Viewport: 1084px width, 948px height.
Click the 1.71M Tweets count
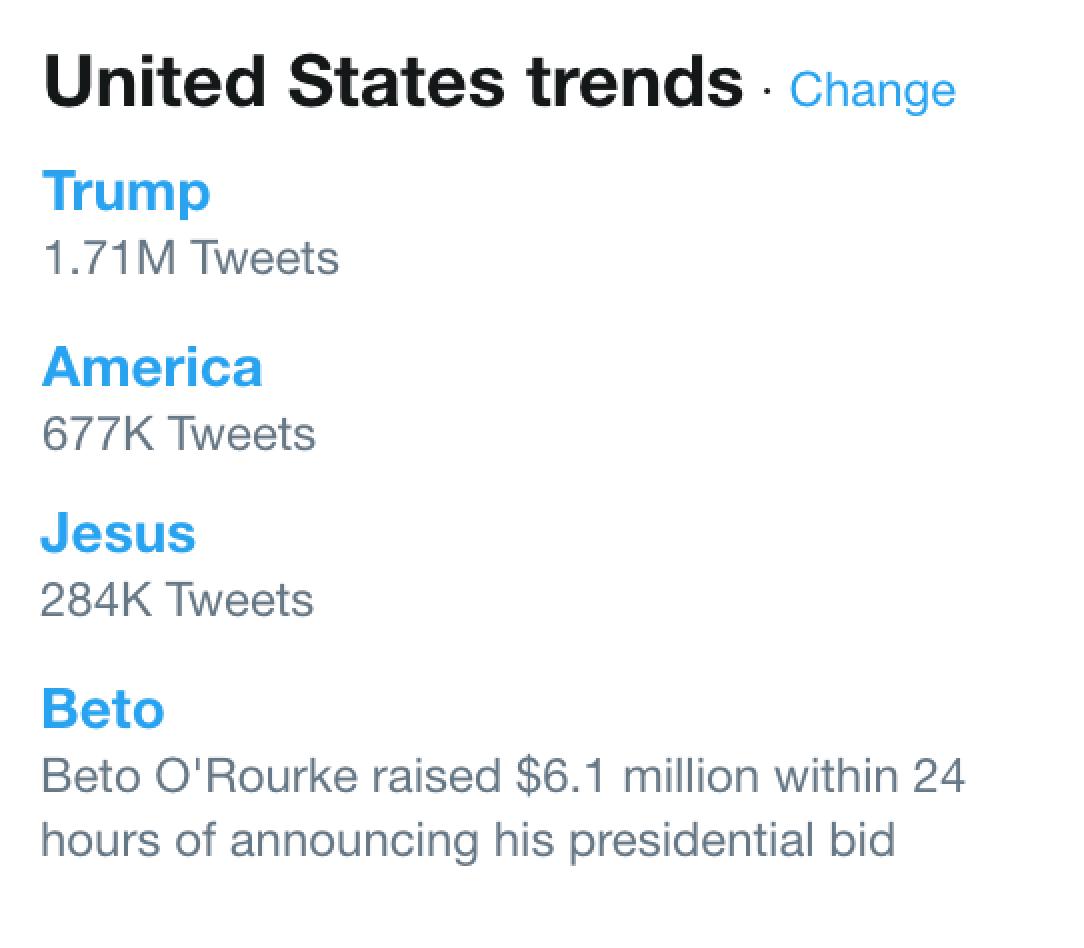click(190, 258)
